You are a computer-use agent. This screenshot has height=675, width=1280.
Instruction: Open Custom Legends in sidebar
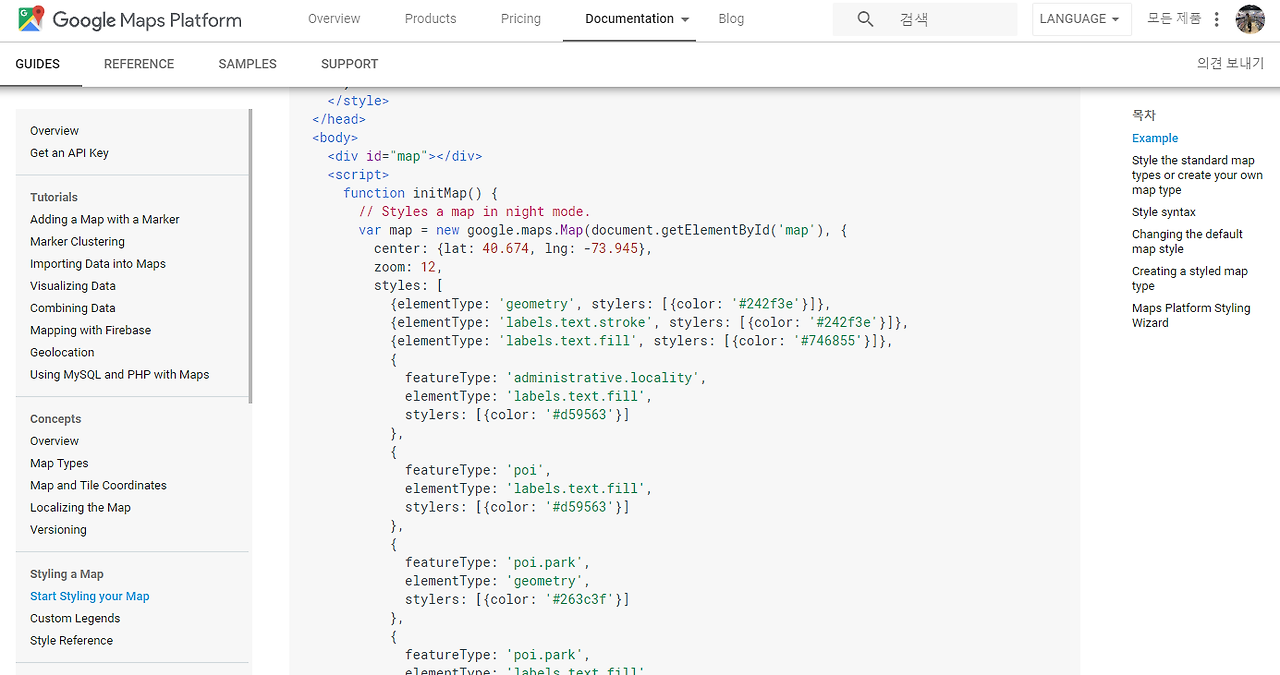tap(75, 619)
